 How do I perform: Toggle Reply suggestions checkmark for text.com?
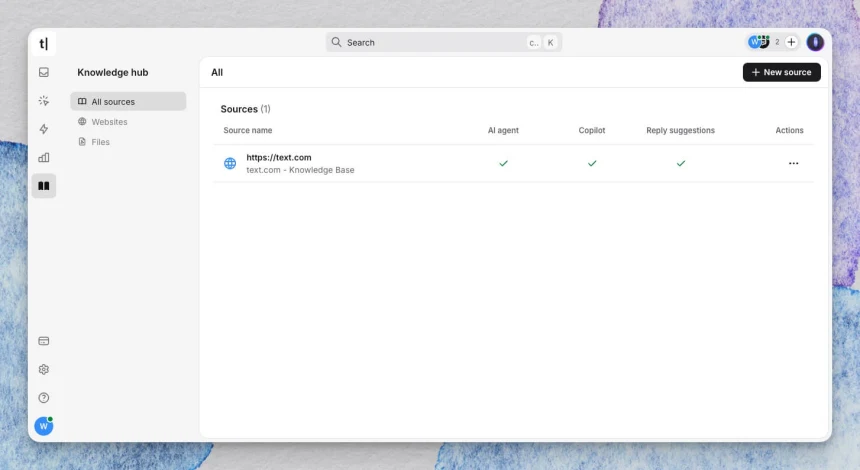coord(681,163)
